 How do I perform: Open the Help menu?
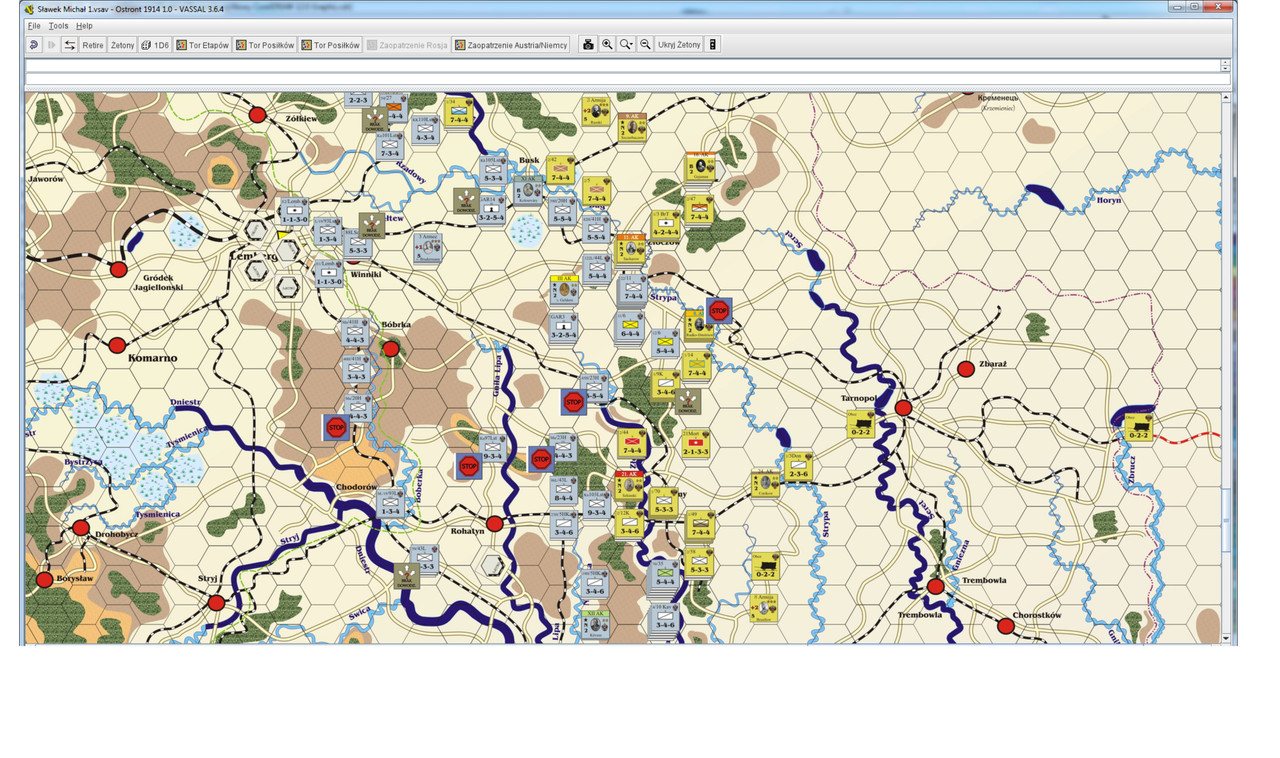84,26
